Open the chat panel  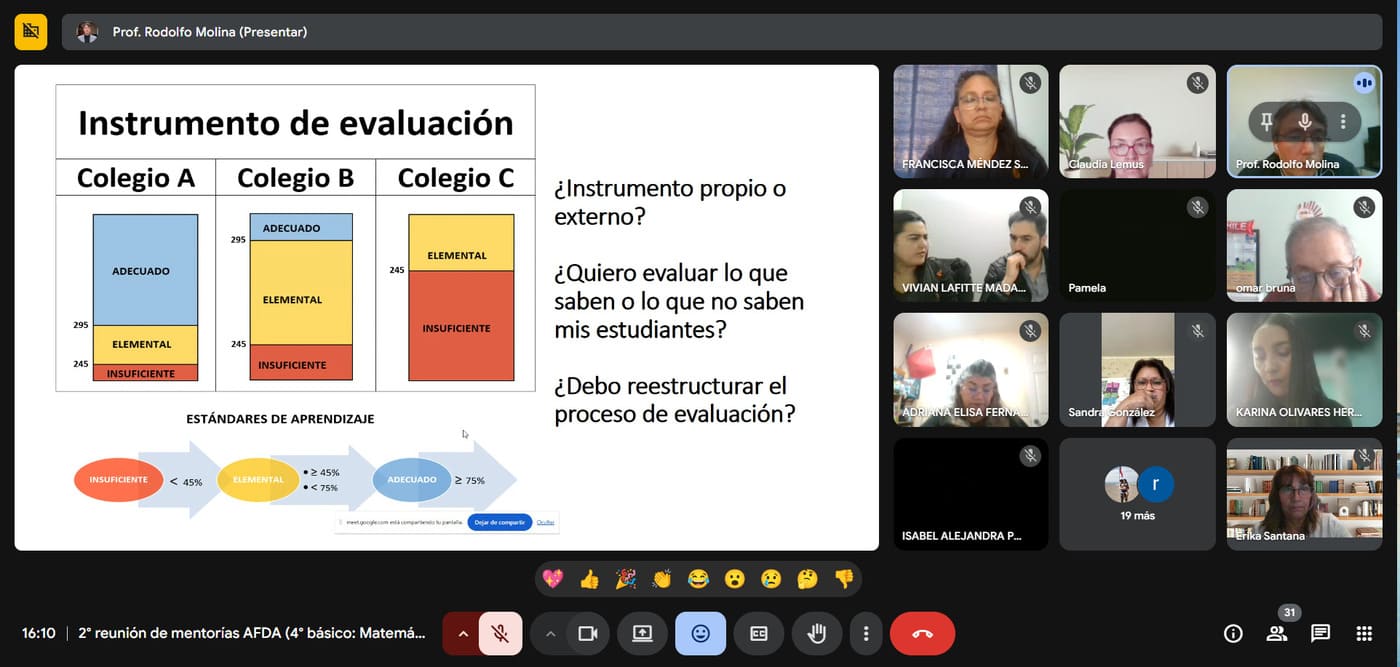click(x=1320, y=634)
